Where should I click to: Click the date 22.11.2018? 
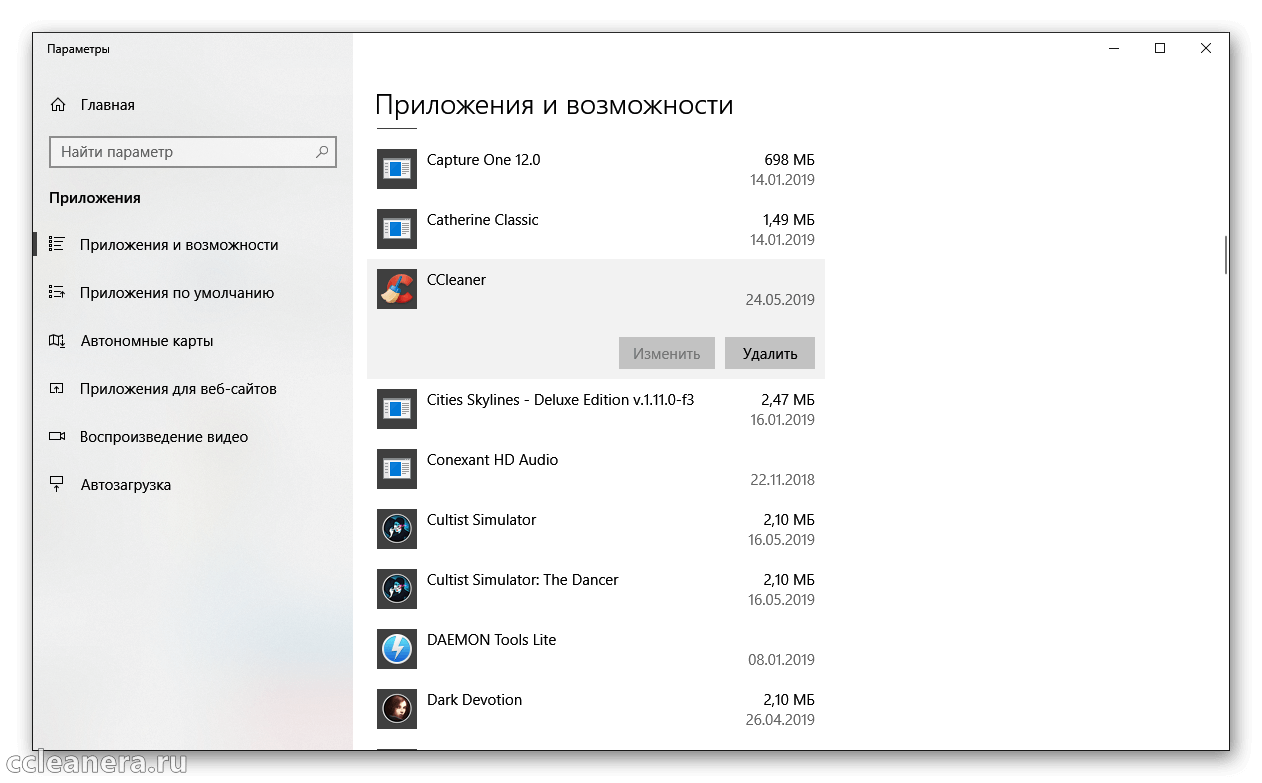coord(782,480)
